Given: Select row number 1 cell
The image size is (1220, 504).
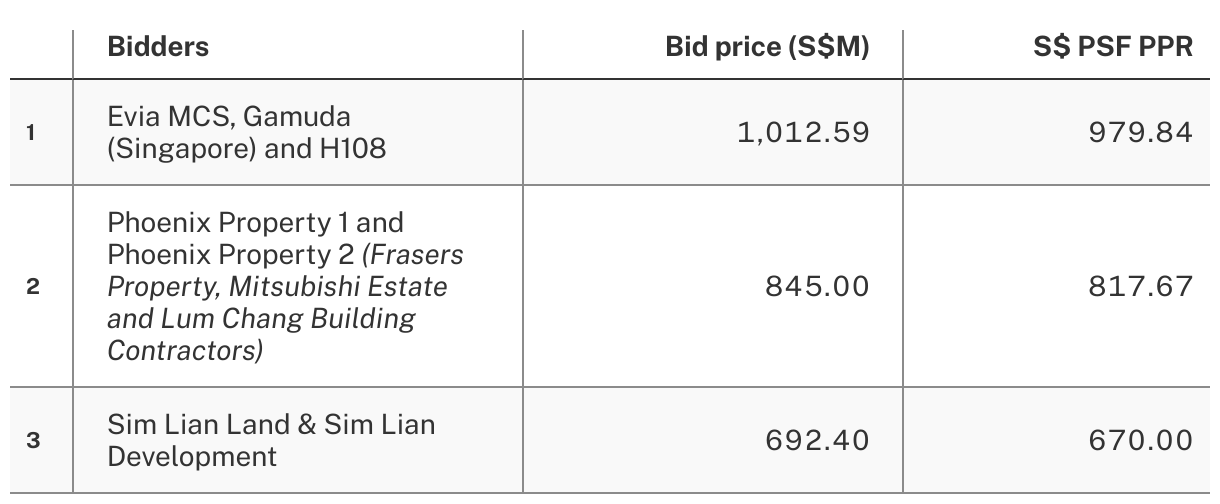Looking at the screenshot, I should coord(33,133).
